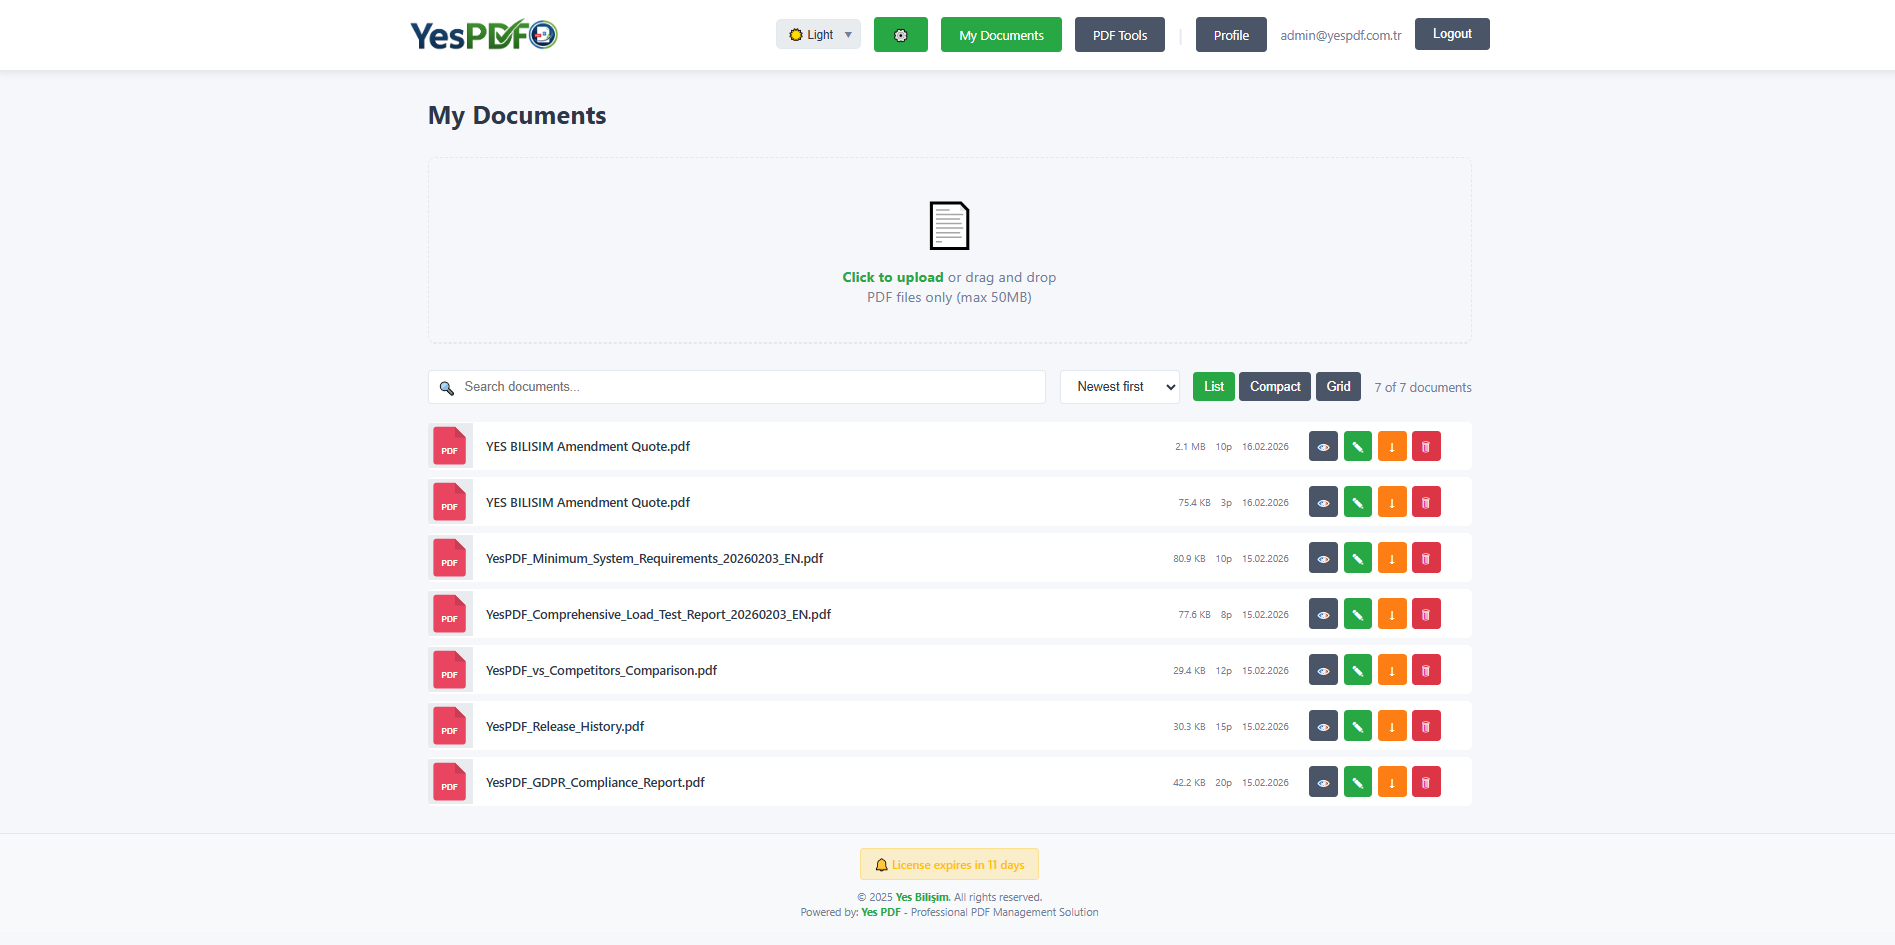Viewport: 1895px width, 945px height.
Task: Click the License expires in 11 days notice
Action: [x=949, y=864]
